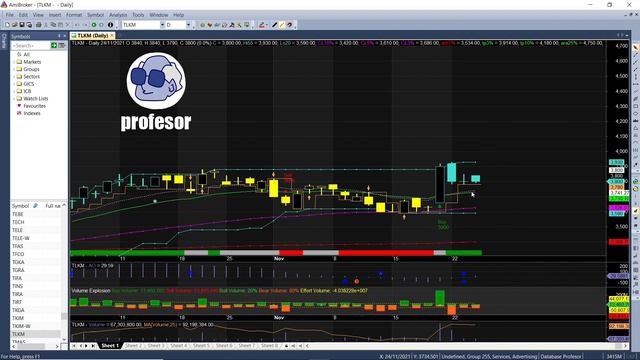Image resolution: width=640 pixels, height=360 pixels.
Task: Close the TLKM (Daily) tab
Action: click(x=112, y=36)
